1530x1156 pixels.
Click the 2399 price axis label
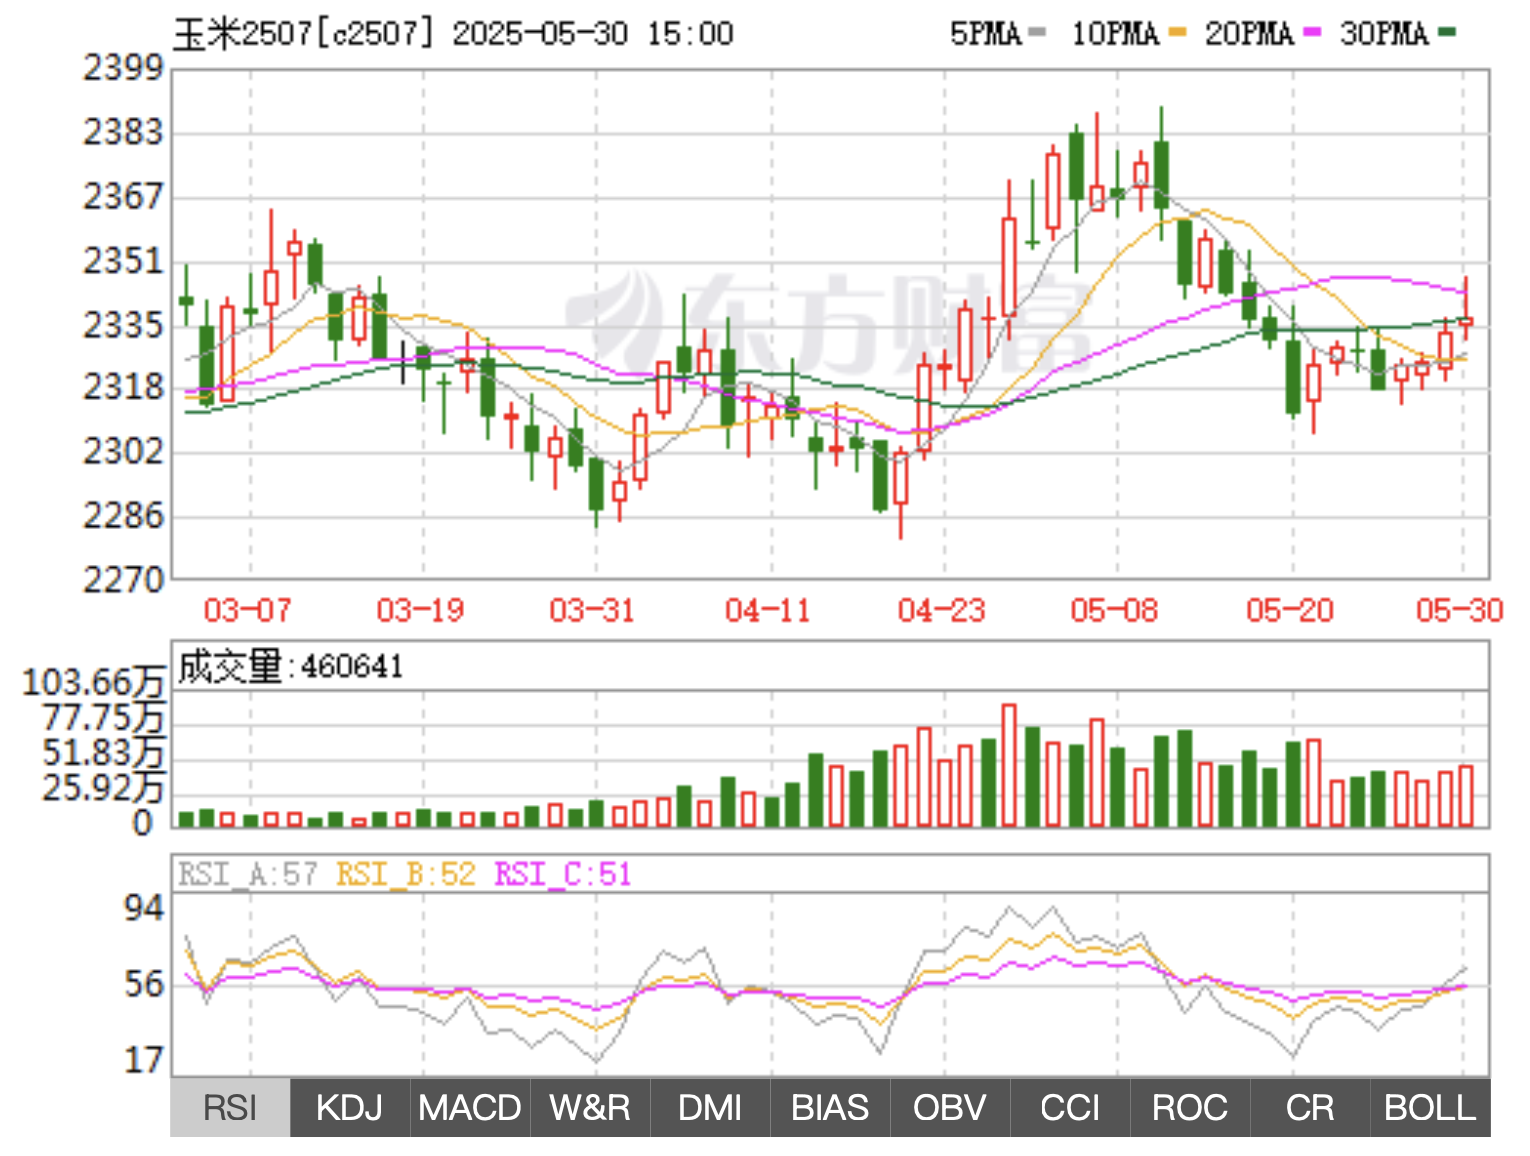(123, 68)
